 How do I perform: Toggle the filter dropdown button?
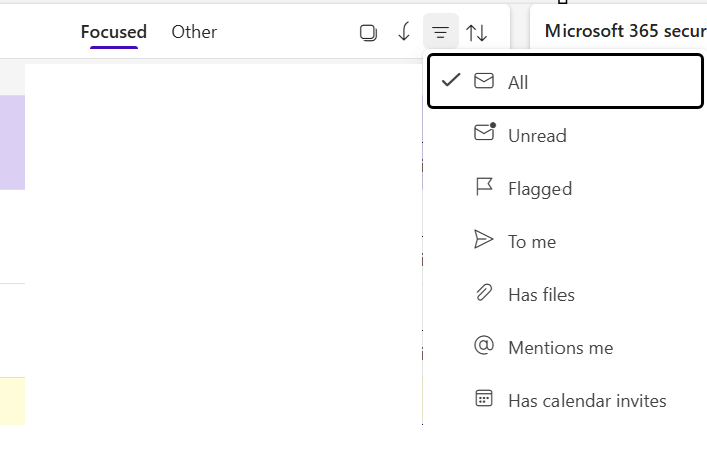click(441, 32)
